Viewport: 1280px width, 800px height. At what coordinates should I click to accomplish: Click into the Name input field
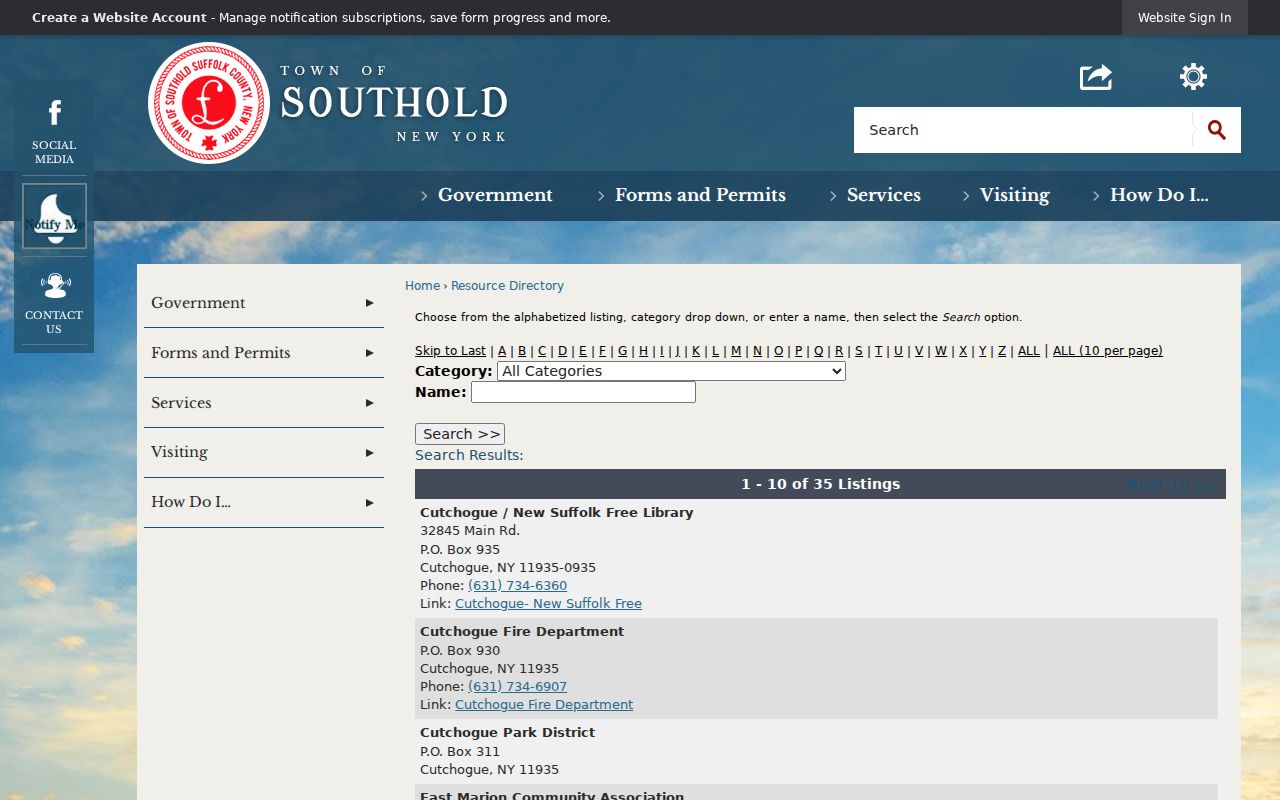(583, 392)
